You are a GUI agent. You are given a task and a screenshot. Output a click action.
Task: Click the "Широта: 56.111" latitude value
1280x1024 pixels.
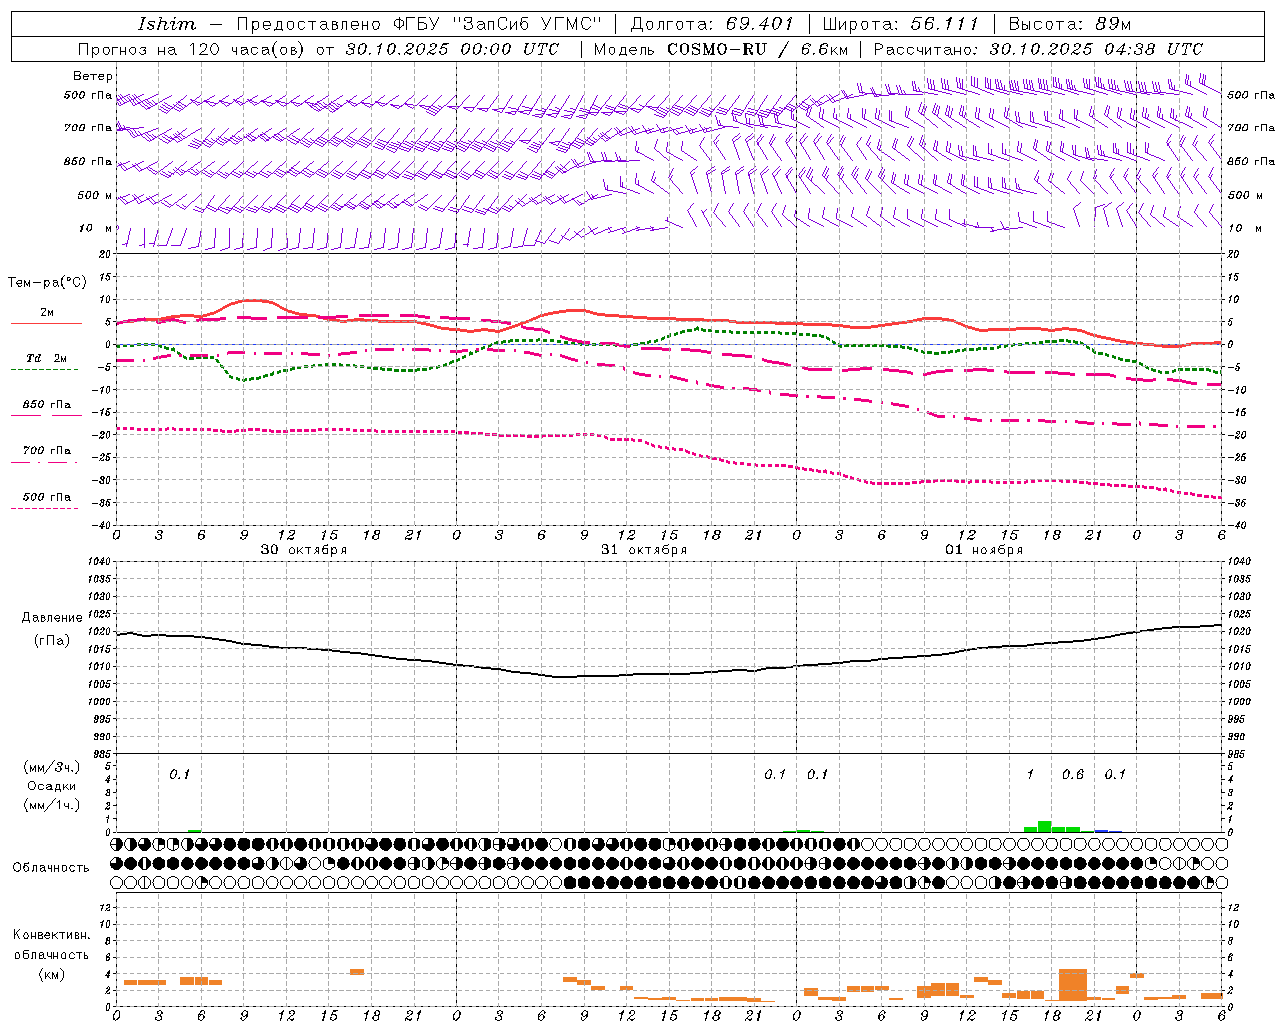[x=900, y=24]
